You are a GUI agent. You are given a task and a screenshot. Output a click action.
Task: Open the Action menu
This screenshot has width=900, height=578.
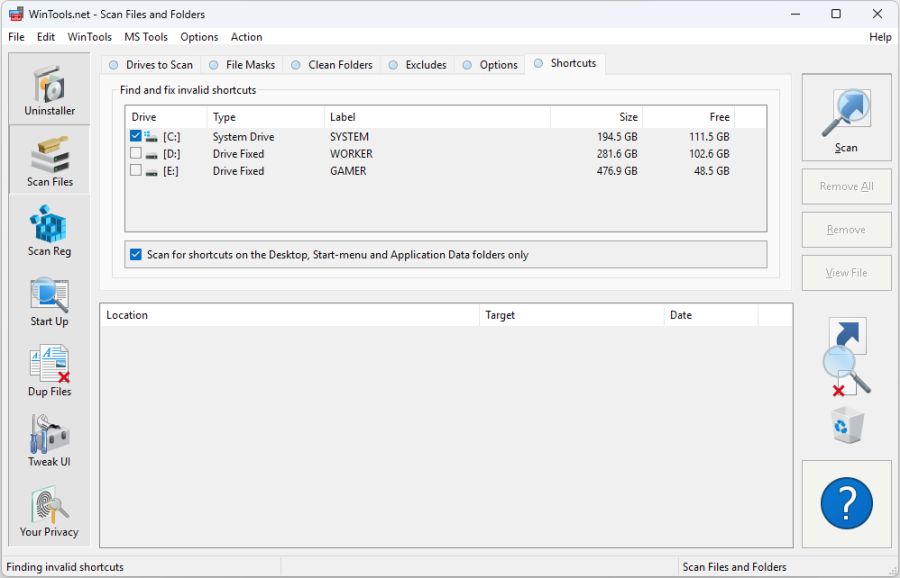[246, 37]
